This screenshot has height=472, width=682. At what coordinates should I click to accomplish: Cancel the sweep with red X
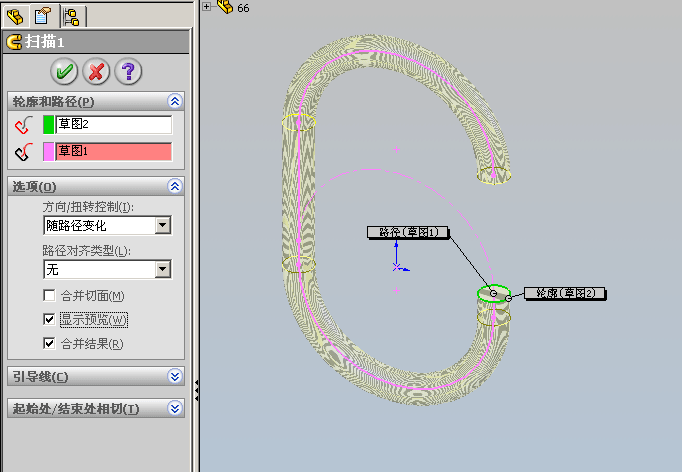(x=96, y=71)
